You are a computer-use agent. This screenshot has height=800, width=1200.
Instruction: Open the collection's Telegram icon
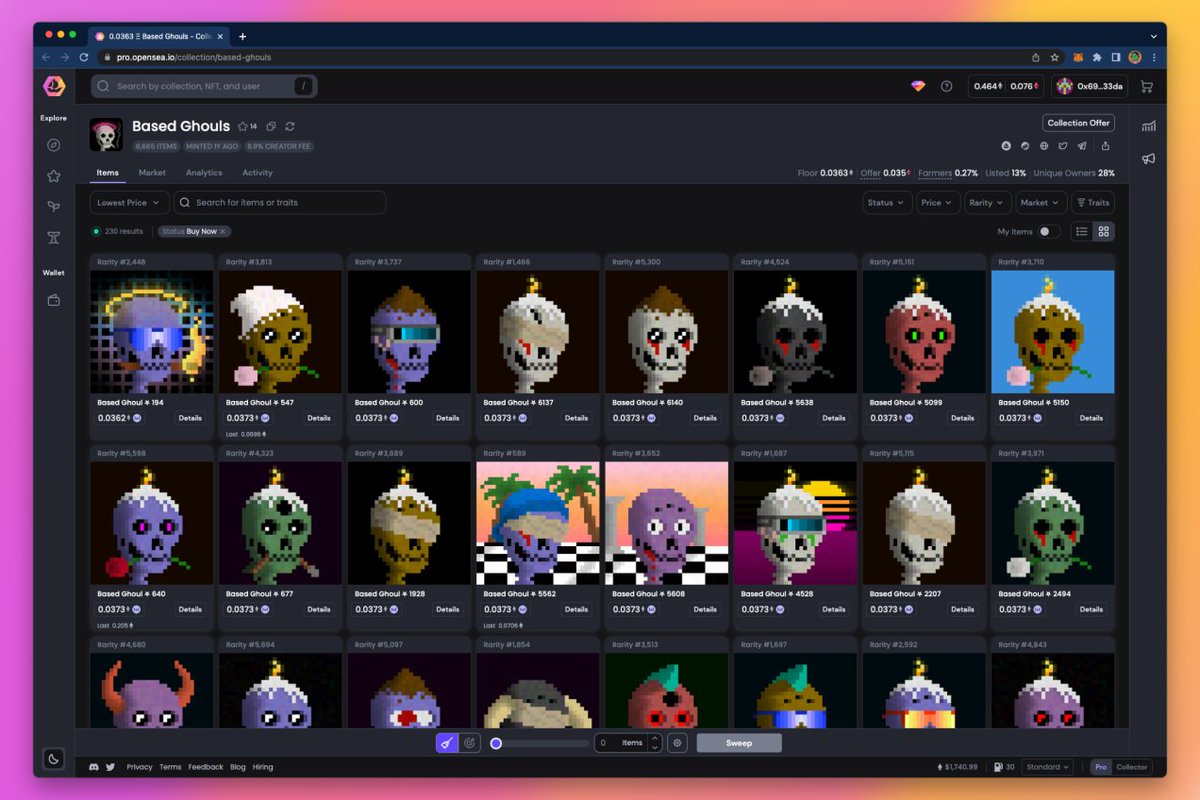[x=1082, y=146]
